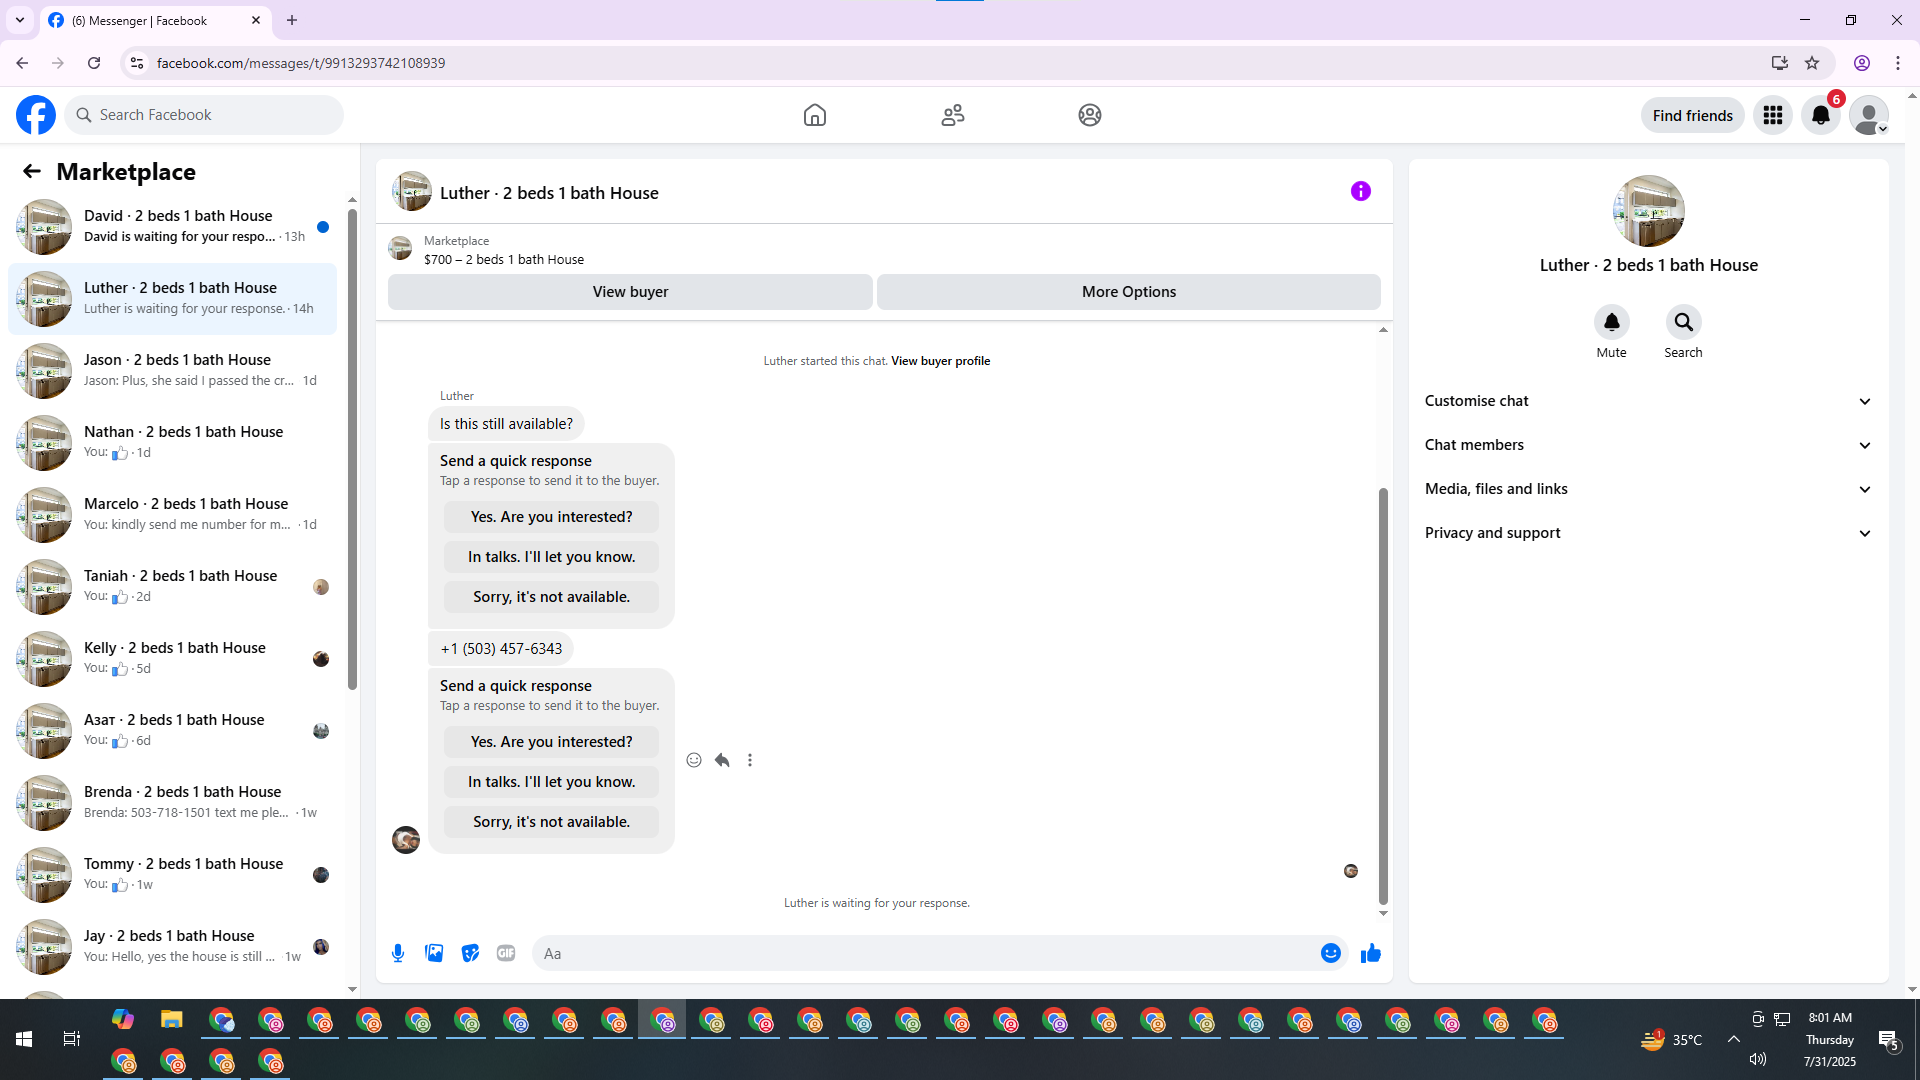Image resolution: width=1920 pixels, height=1080 pixels.
Task: Go to the Facebook Home tab
Action: pyautogui.click(x=814, y=115)
